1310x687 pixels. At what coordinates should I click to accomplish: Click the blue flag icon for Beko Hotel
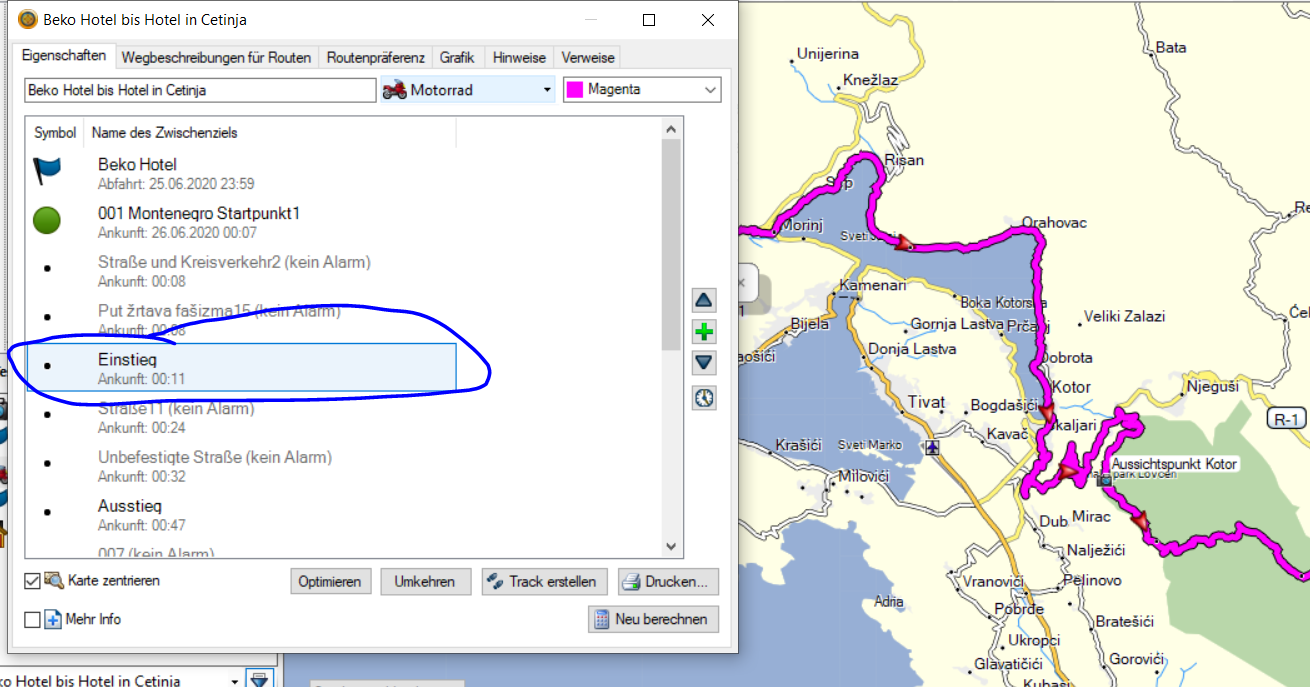[47, 171]
